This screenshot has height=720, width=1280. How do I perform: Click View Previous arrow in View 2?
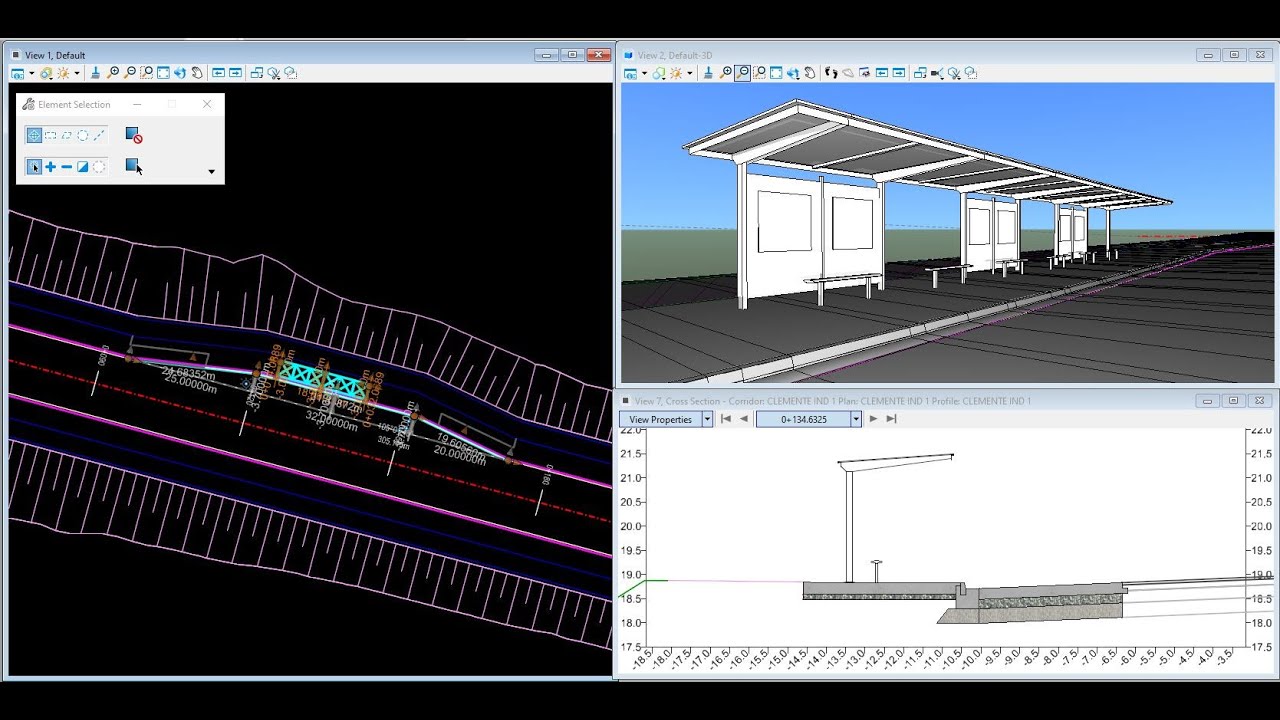coord(882,73)
